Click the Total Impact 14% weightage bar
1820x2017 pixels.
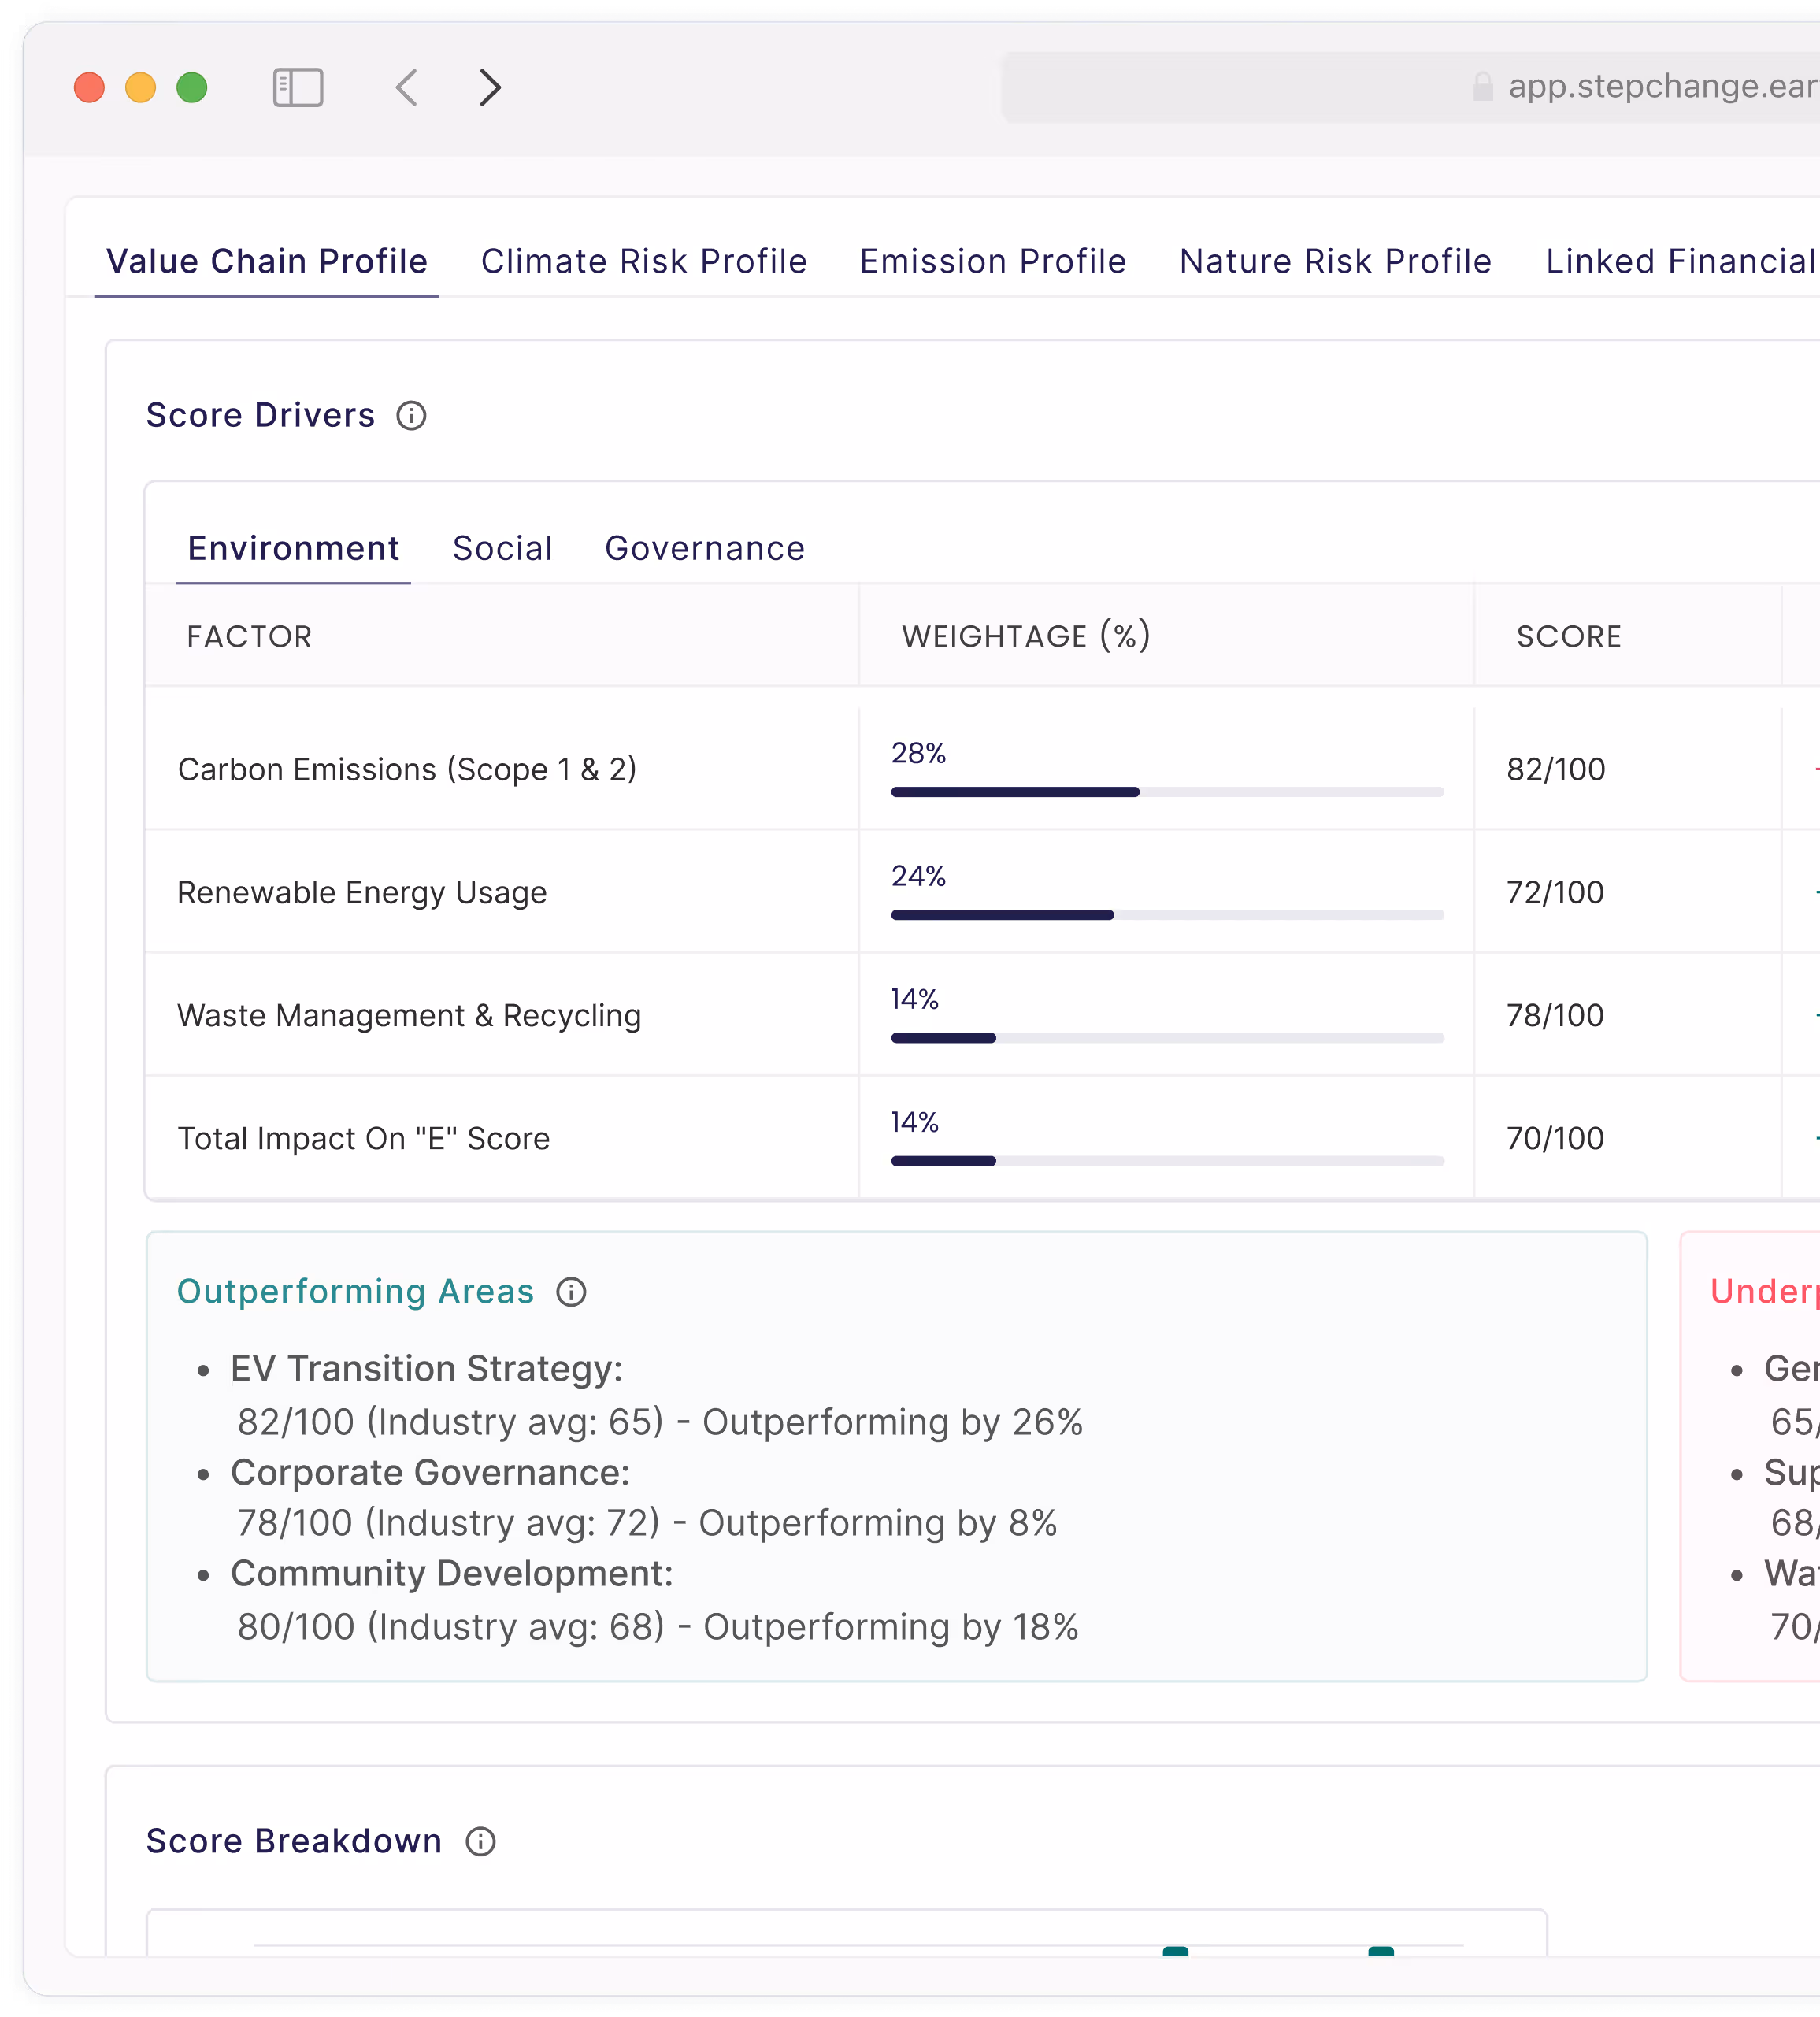[1167, 1161]
